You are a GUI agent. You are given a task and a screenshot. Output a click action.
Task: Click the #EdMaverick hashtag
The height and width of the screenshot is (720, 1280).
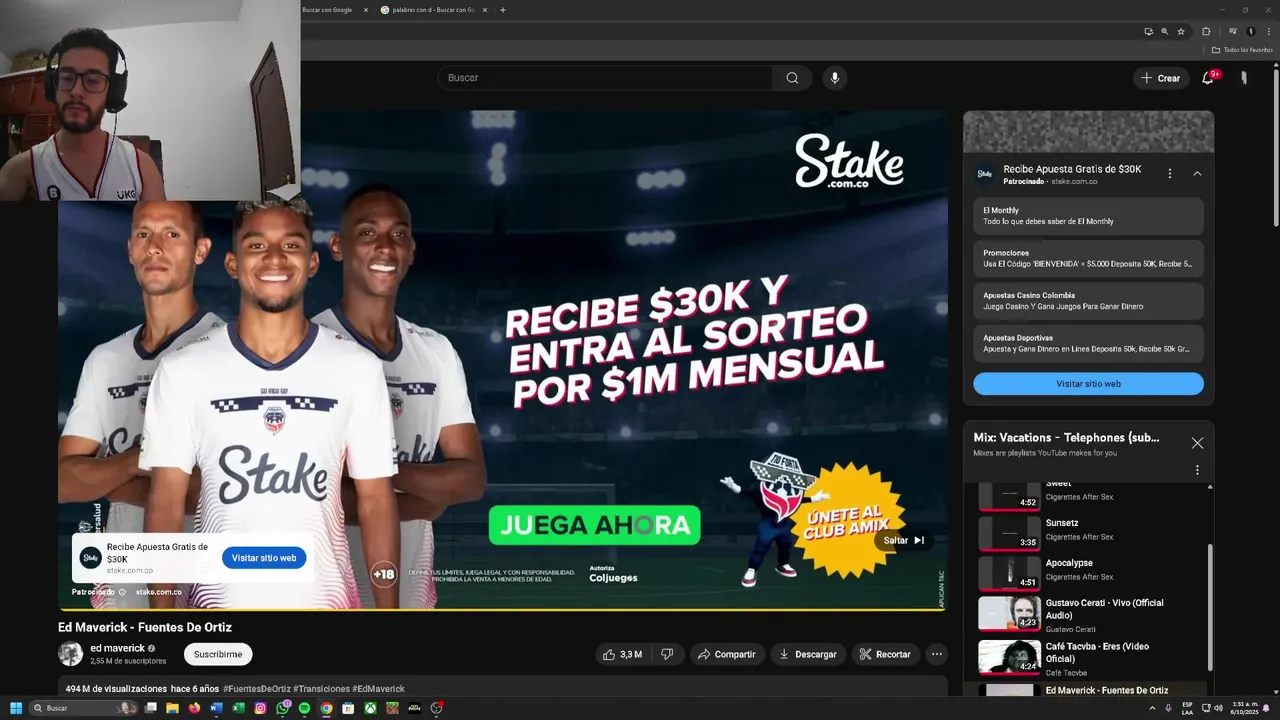coord(378,689)
